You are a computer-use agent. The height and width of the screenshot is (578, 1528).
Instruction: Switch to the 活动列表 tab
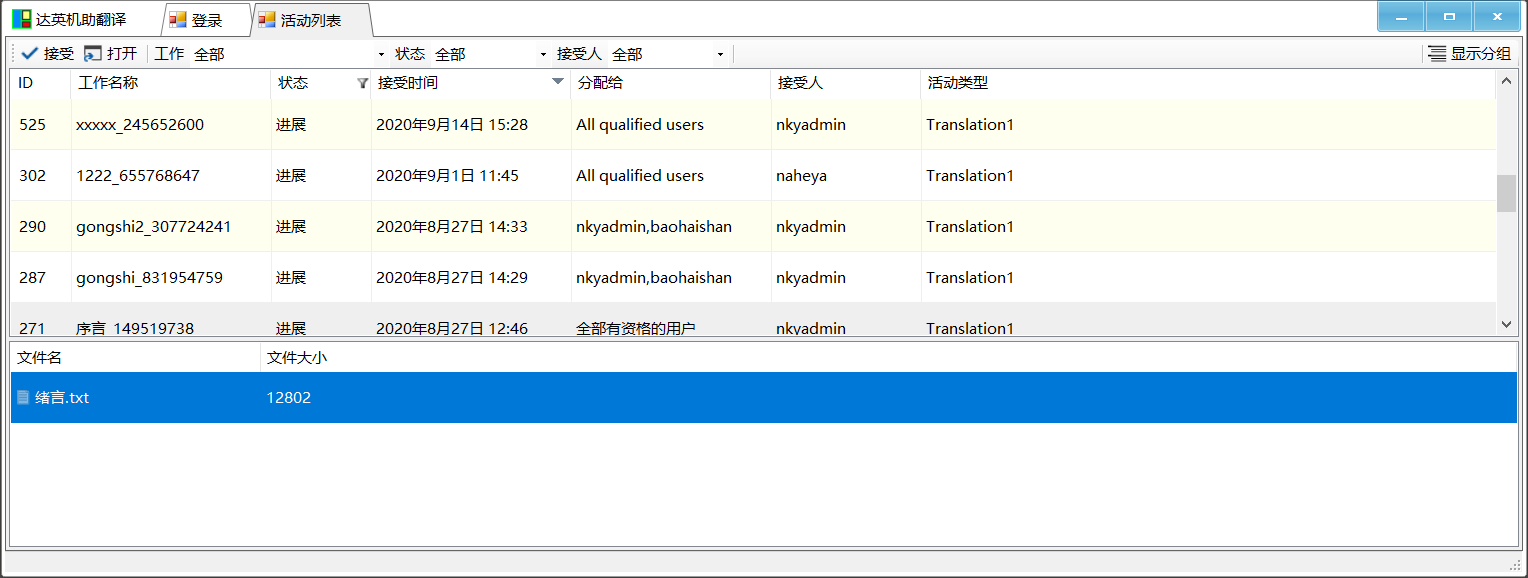(x=310, y=20)
